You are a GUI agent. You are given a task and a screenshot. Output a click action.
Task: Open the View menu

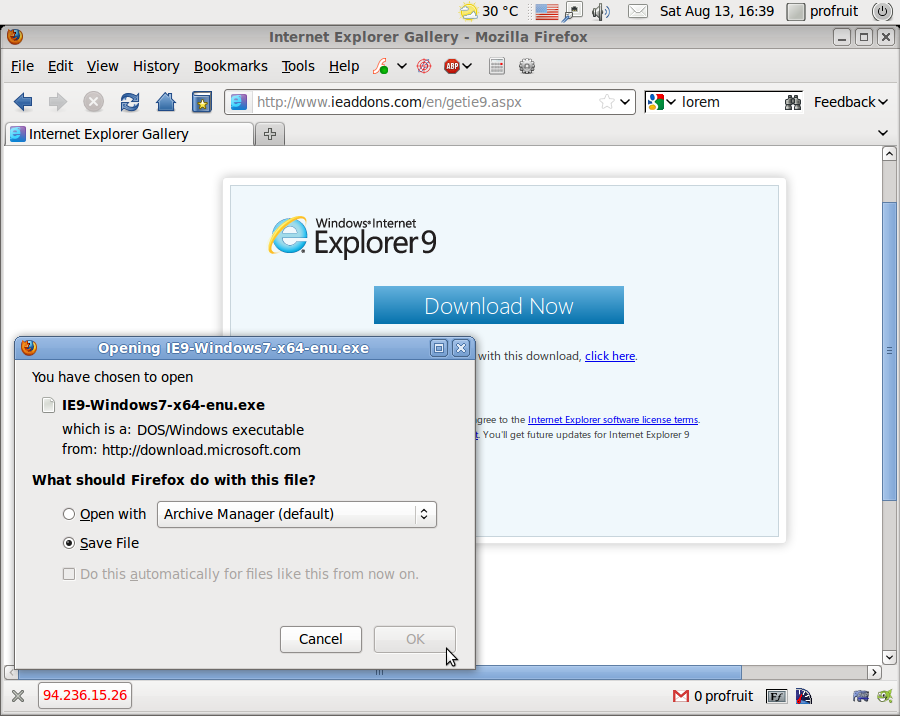coord(102,67)
